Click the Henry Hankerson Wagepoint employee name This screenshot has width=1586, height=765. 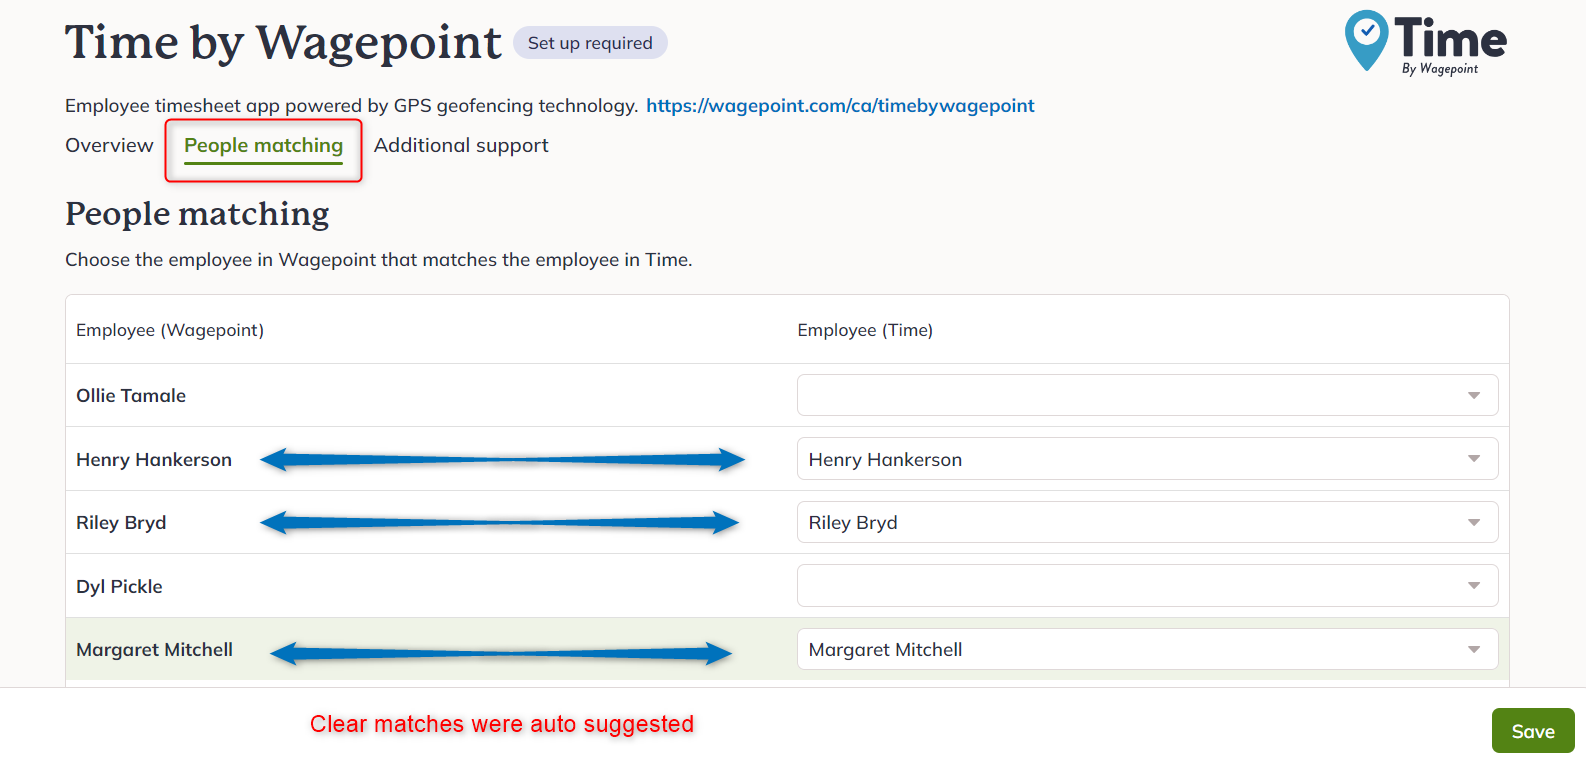[154, 460]
